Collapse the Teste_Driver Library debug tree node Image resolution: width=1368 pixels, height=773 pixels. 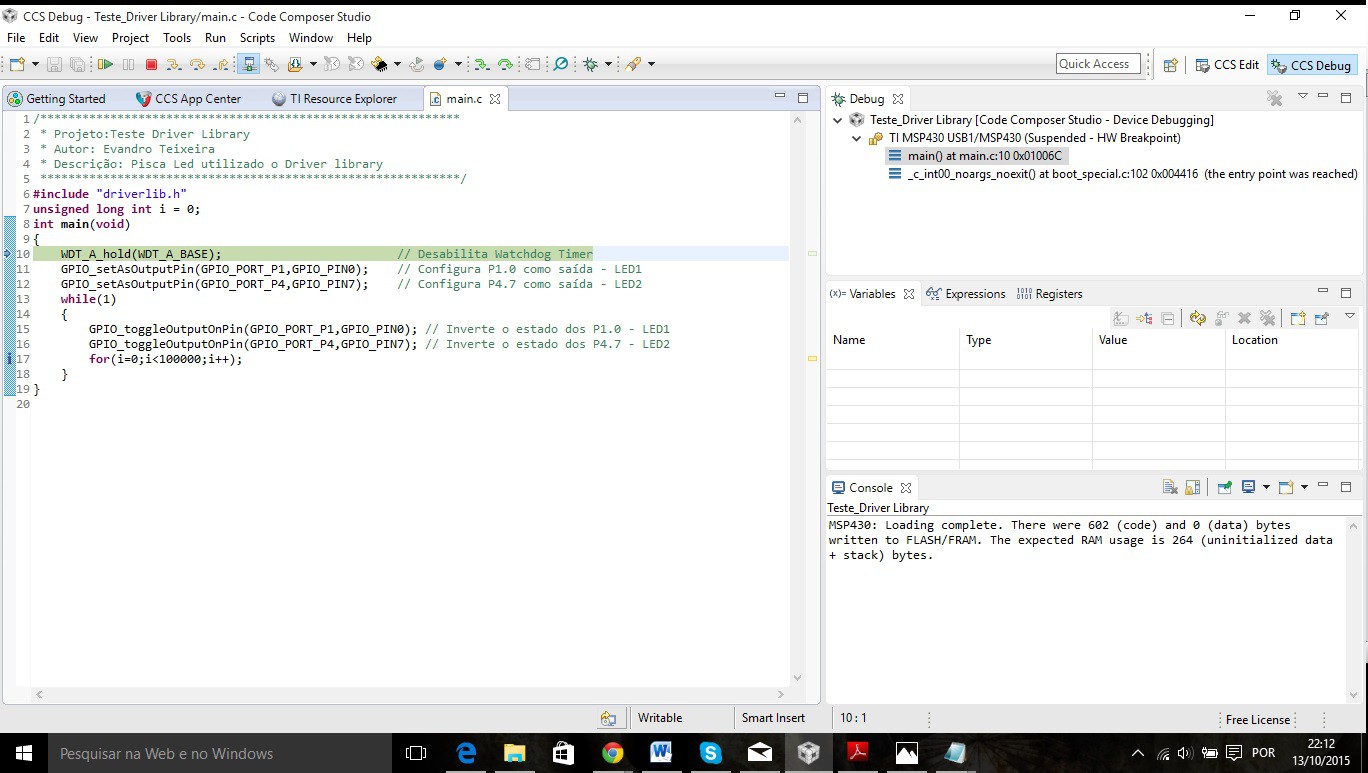tap(838, 120)
